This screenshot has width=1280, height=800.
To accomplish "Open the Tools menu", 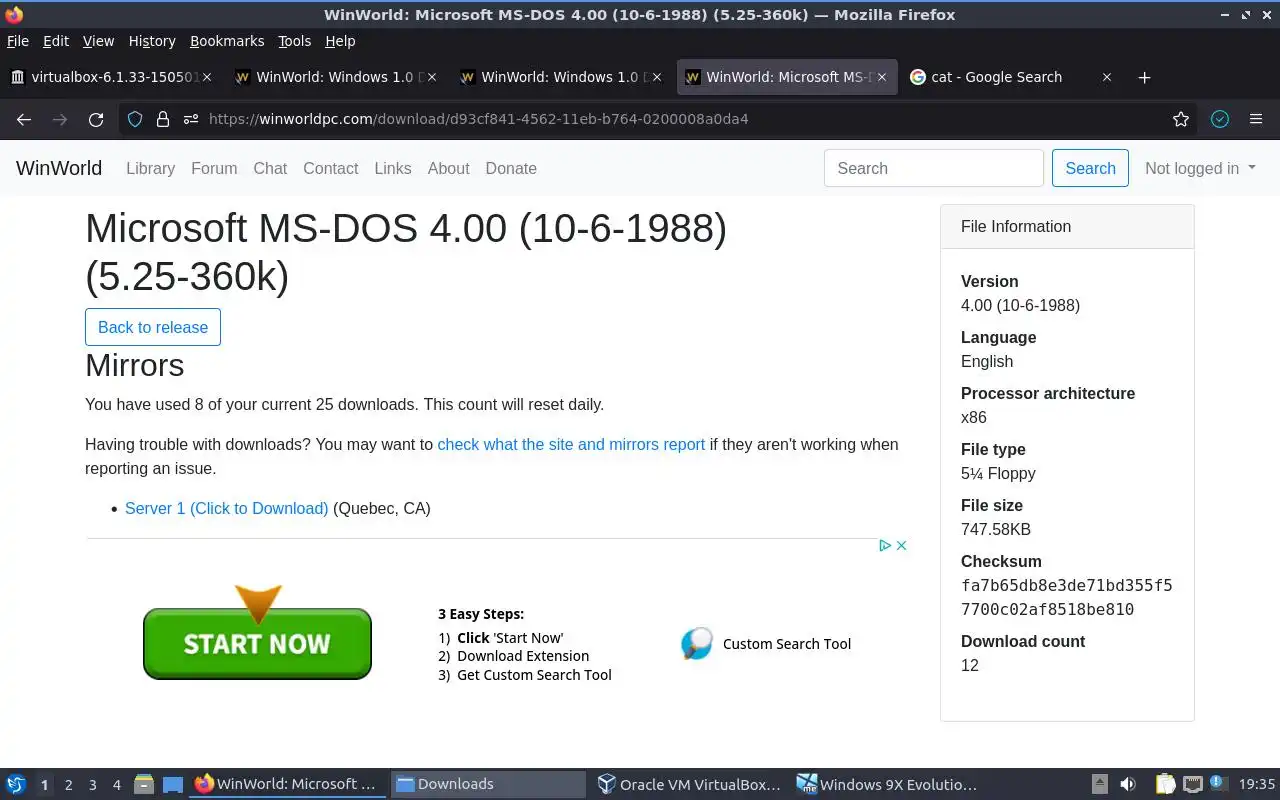I will pyautogui.click(x=294, y=41).
